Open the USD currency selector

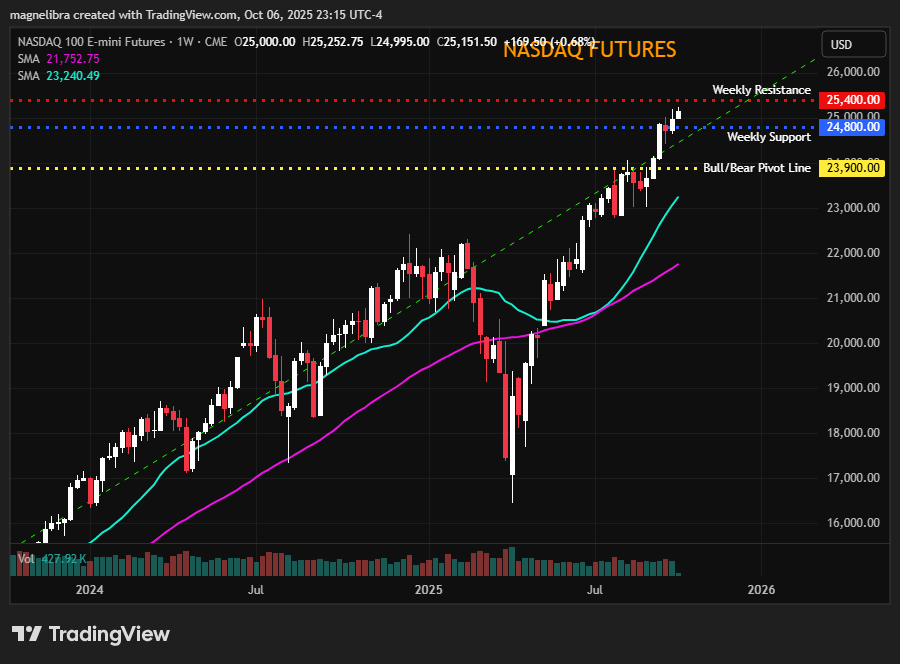point(854,44)
